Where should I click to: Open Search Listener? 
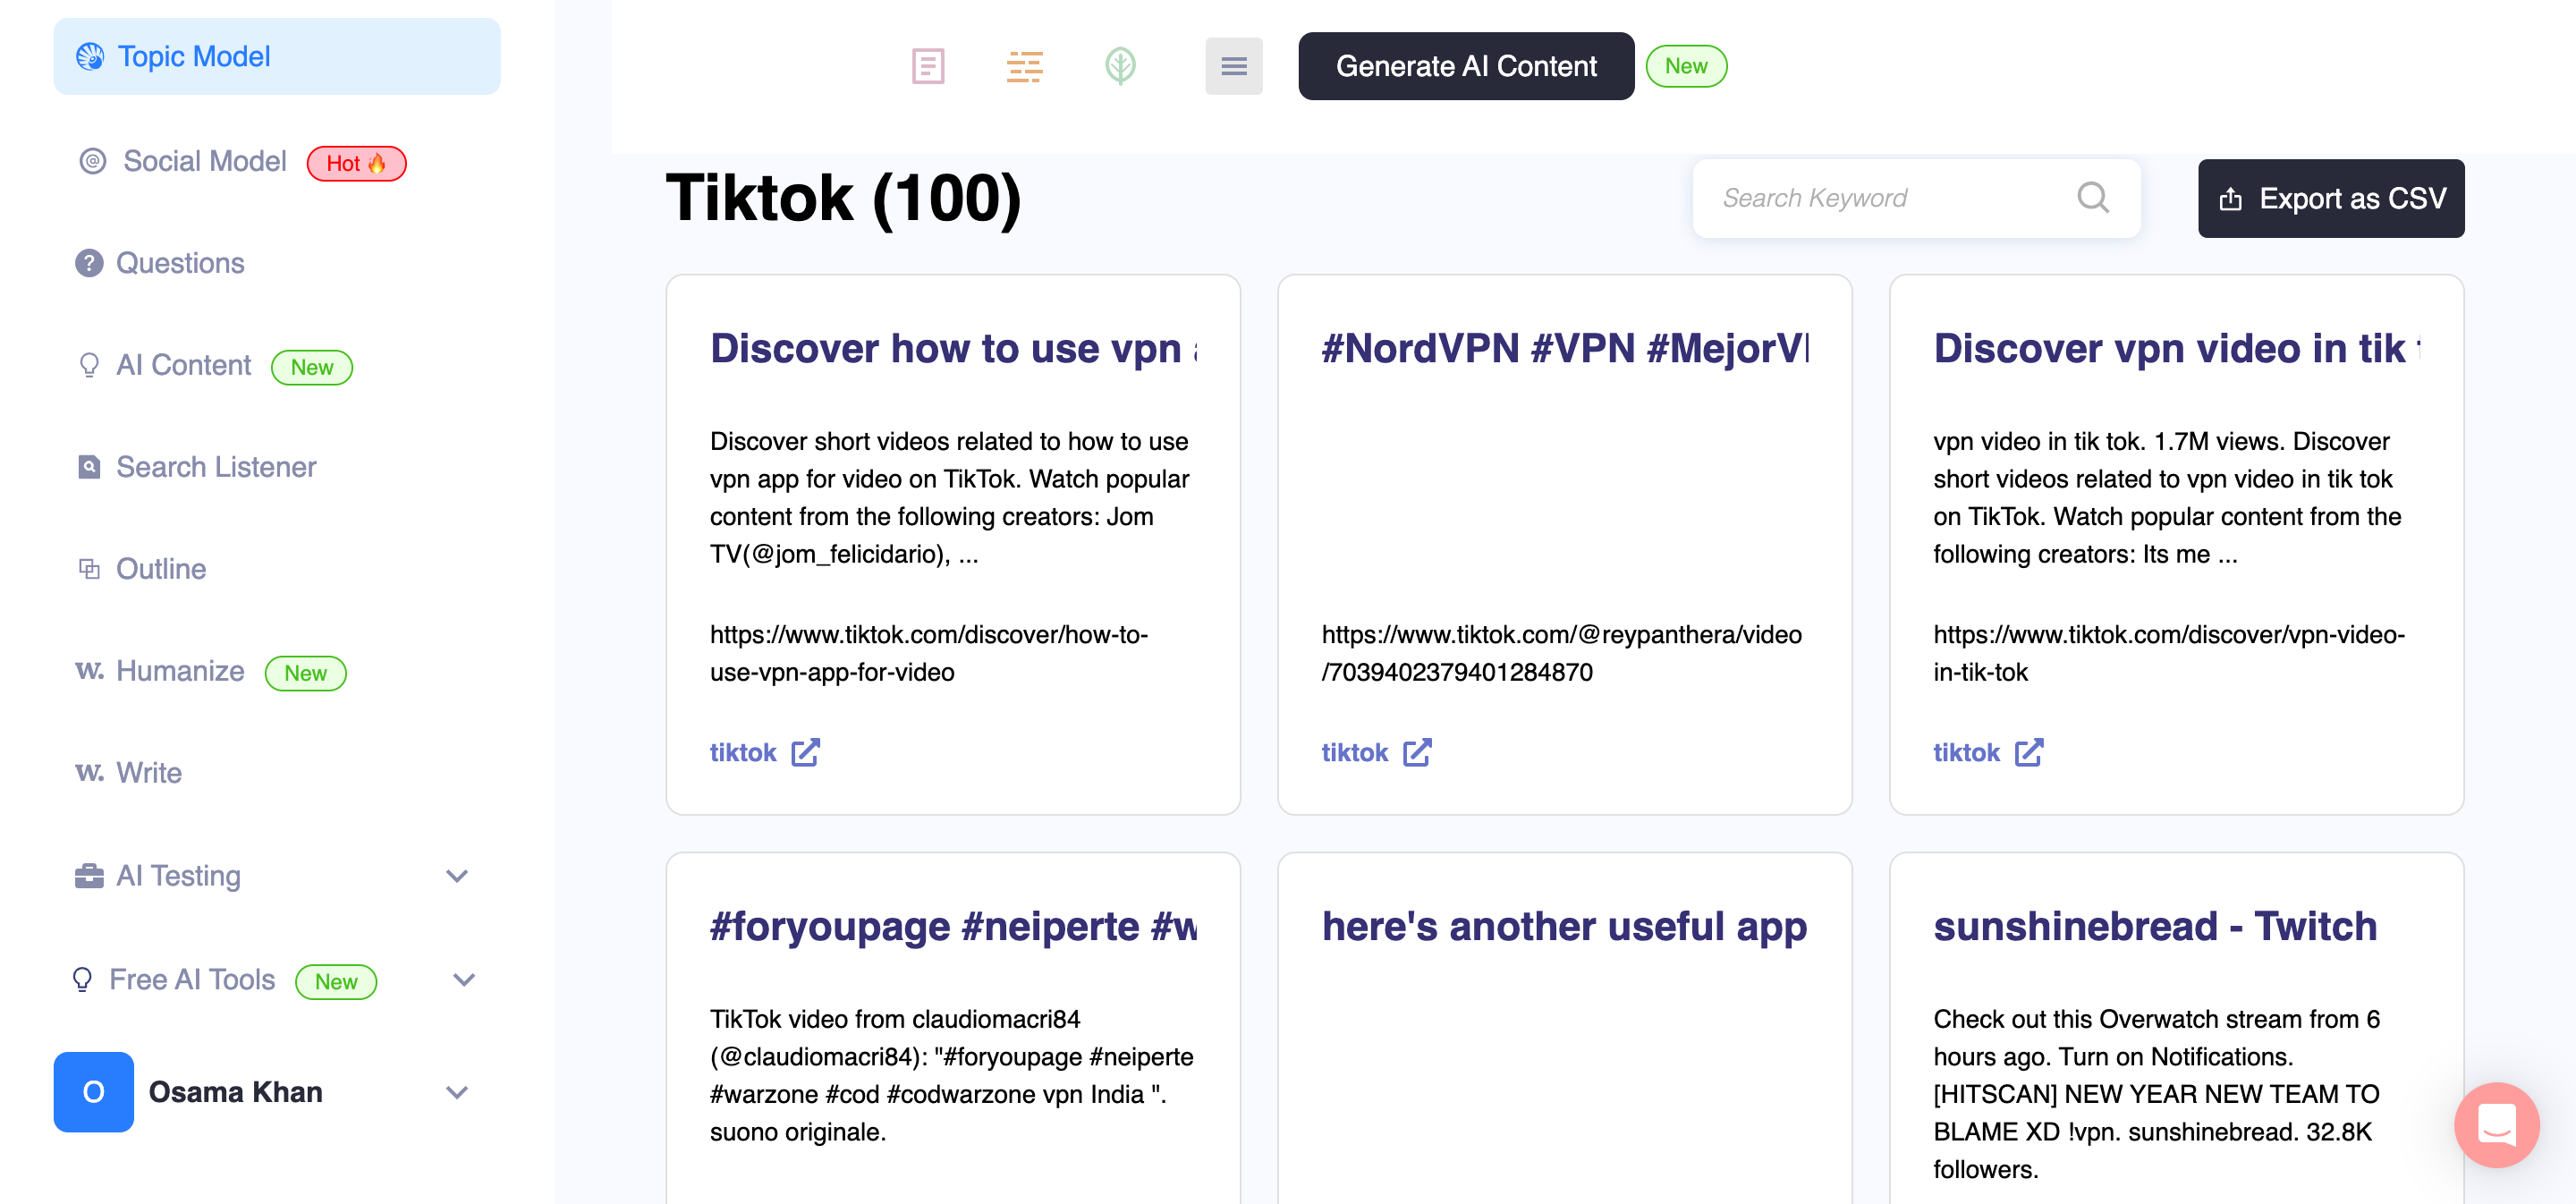click(x=216, y=467)
